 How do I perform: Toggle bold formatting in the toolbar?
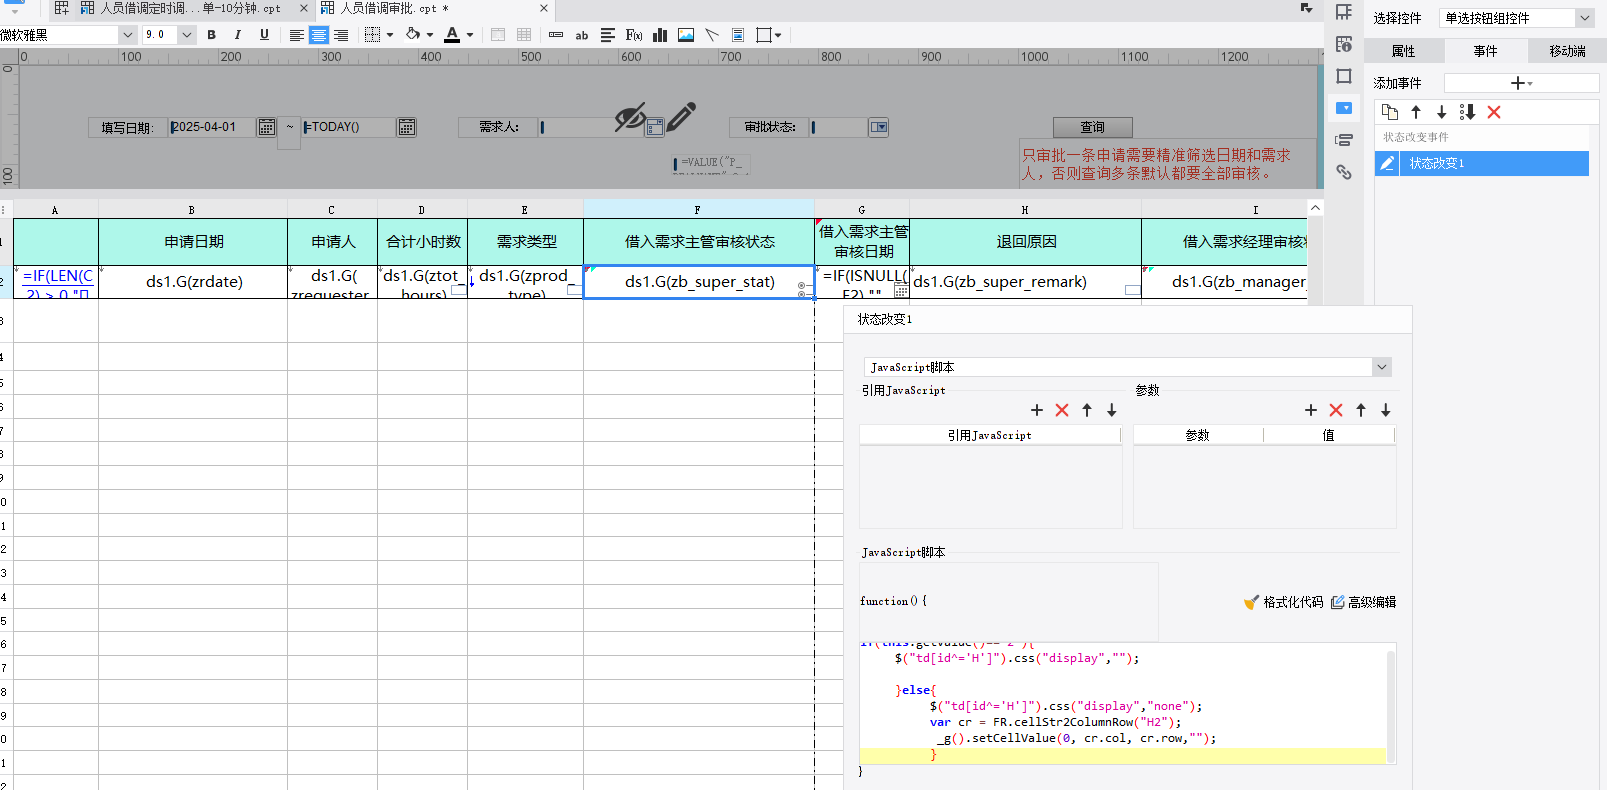point(211,35)
